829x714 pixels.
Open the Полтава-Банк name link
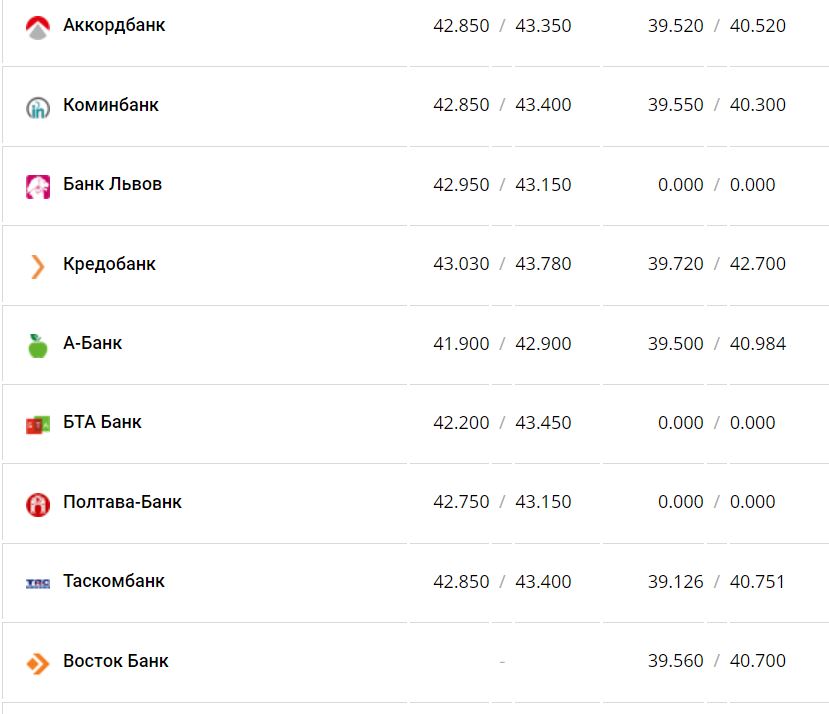pos(122,502)
